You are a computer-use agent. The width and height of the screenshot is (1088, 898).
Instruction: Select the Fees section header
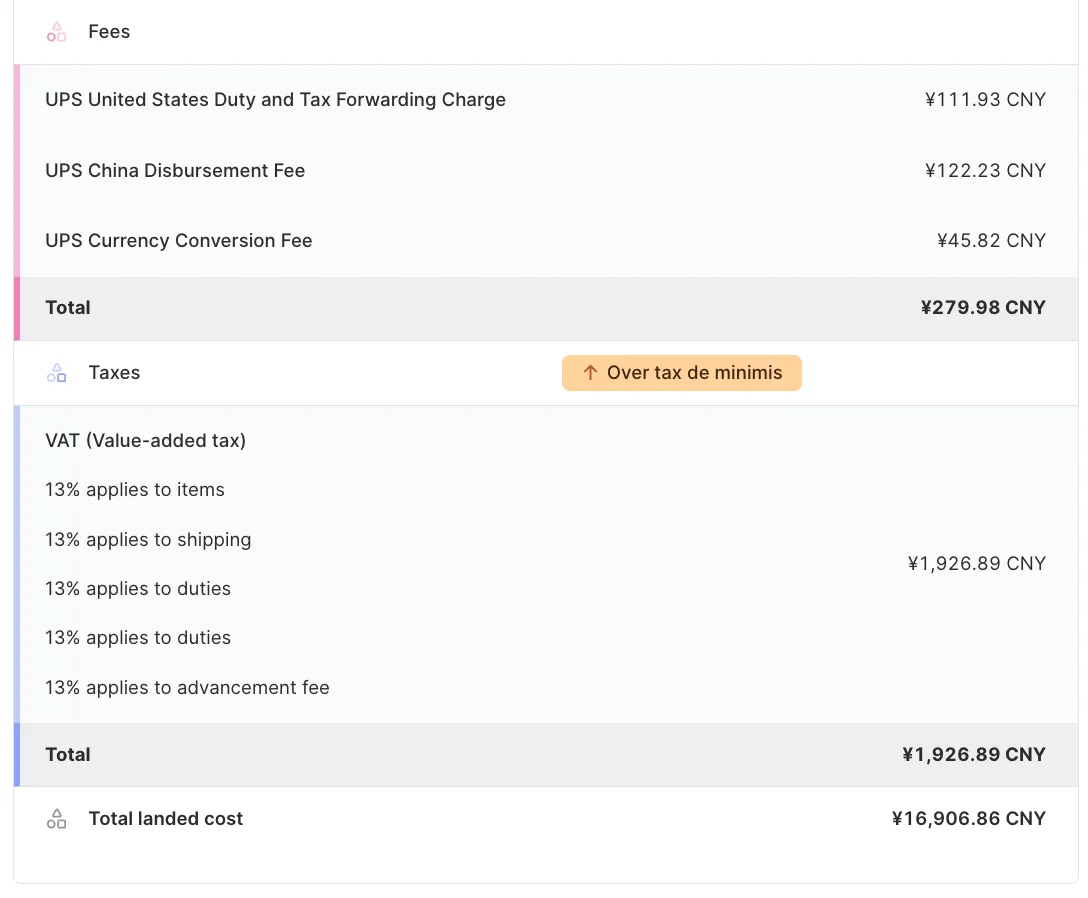[x=109, y=31]
